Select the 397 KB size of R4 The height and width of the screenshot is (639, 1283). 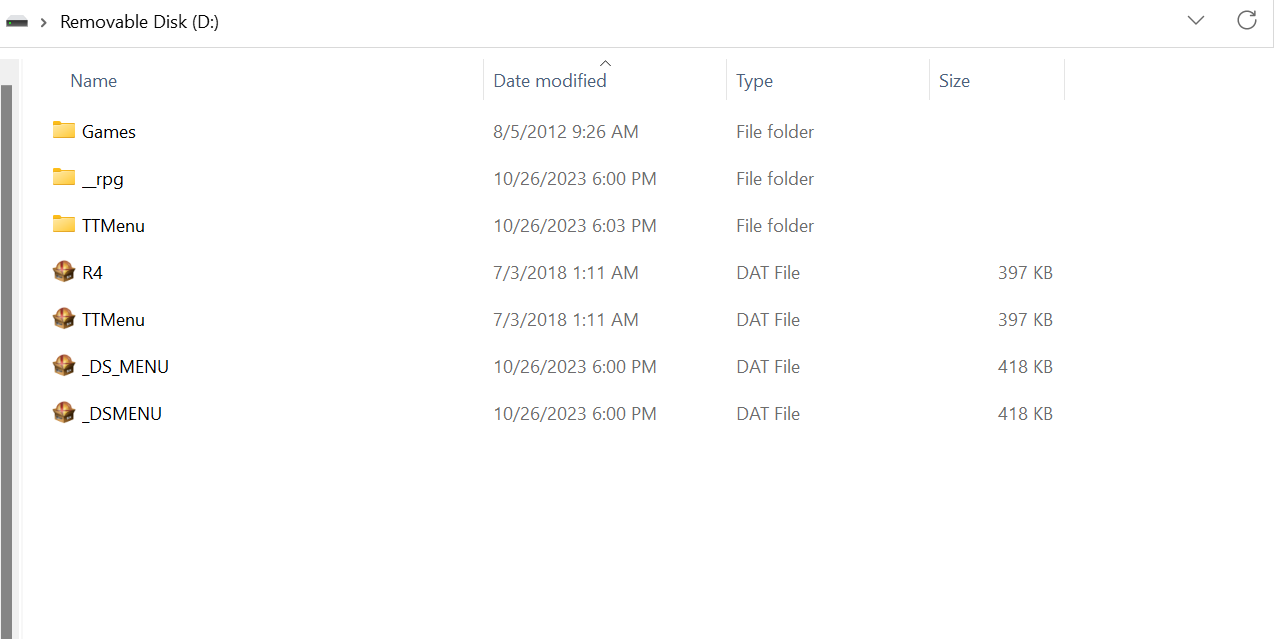pos(1025,273)
